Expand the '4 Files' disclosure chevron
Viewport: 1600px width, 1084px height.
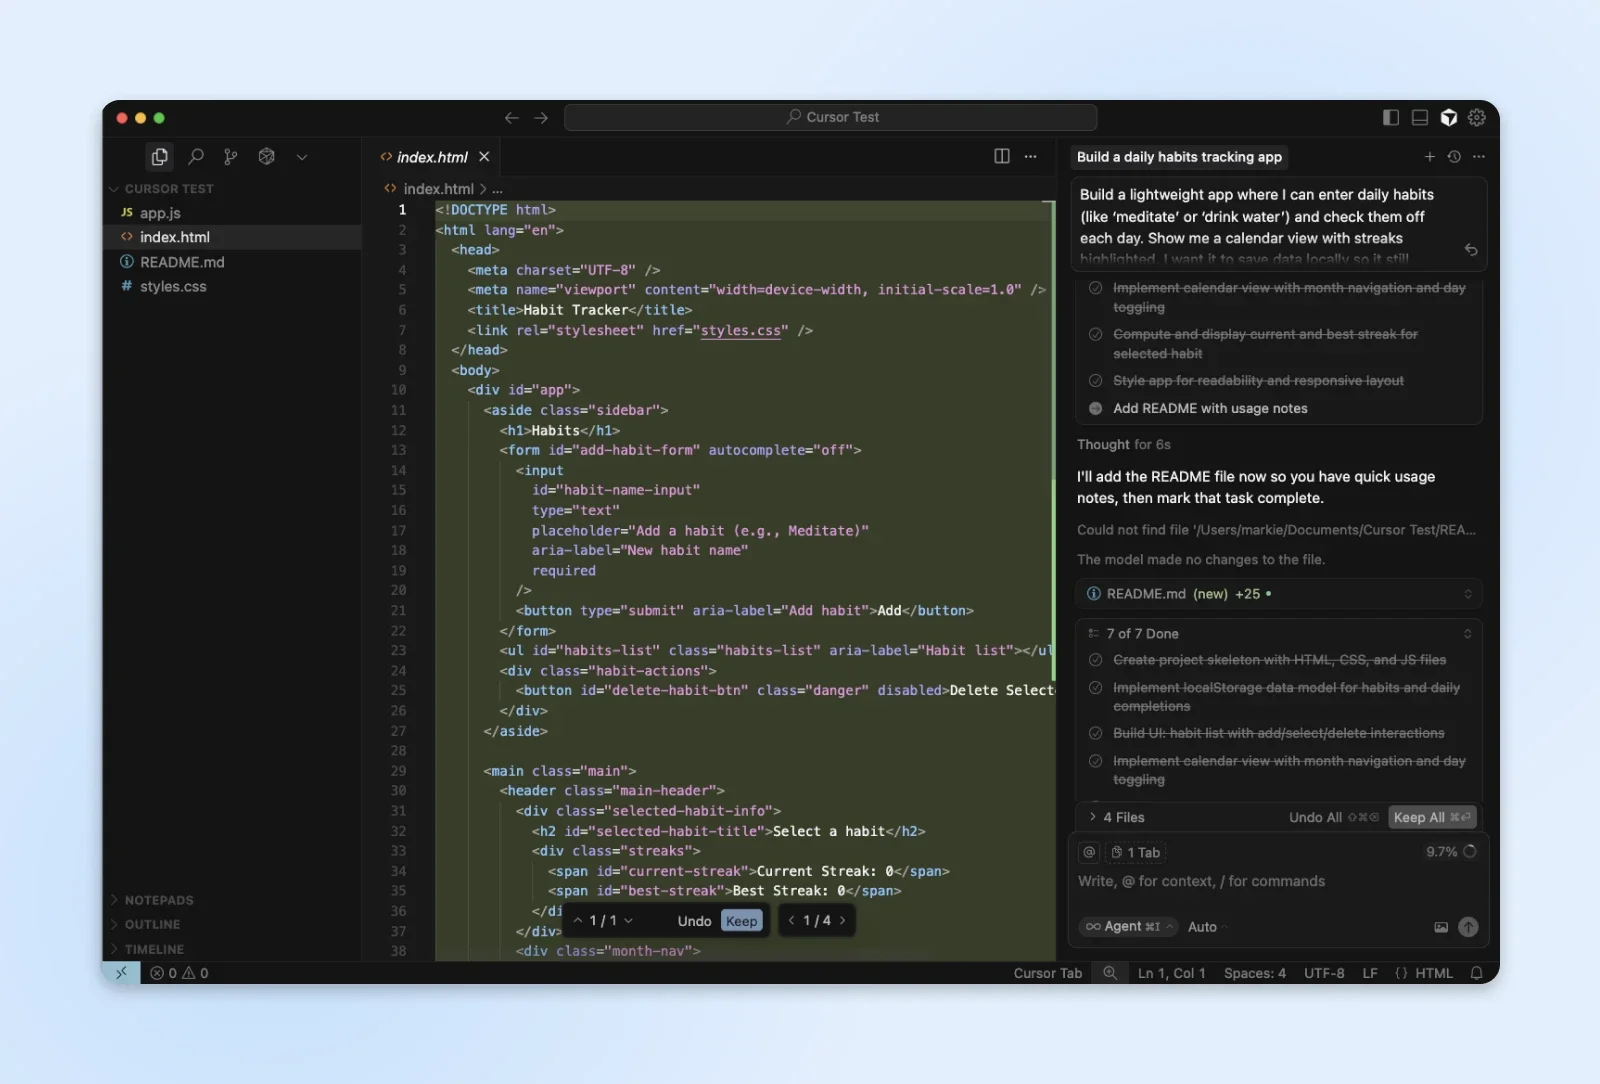pos(1093,817)
